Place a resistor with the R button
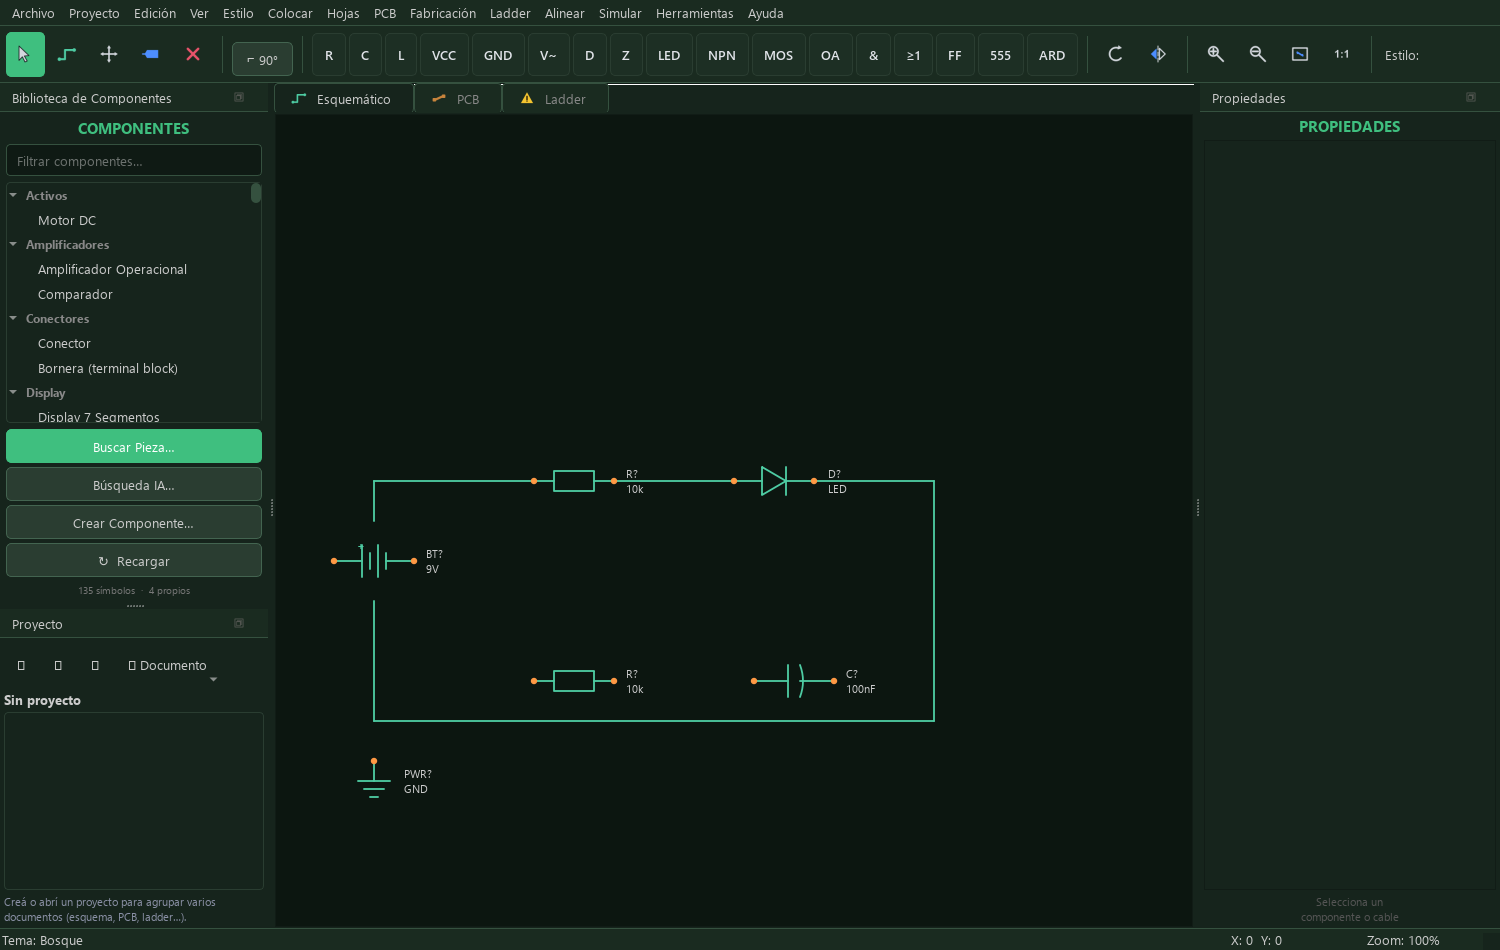Viewport: 1500px width, 950px height. point(329,55)
